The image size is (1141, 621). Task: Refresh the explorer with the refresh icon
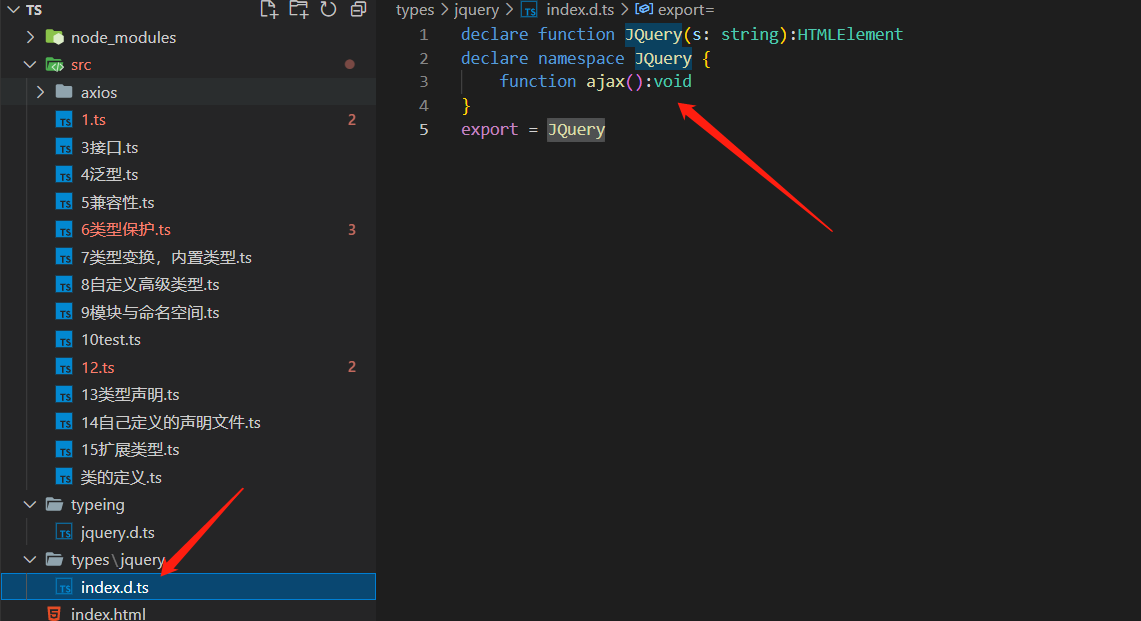pos(329,9)
